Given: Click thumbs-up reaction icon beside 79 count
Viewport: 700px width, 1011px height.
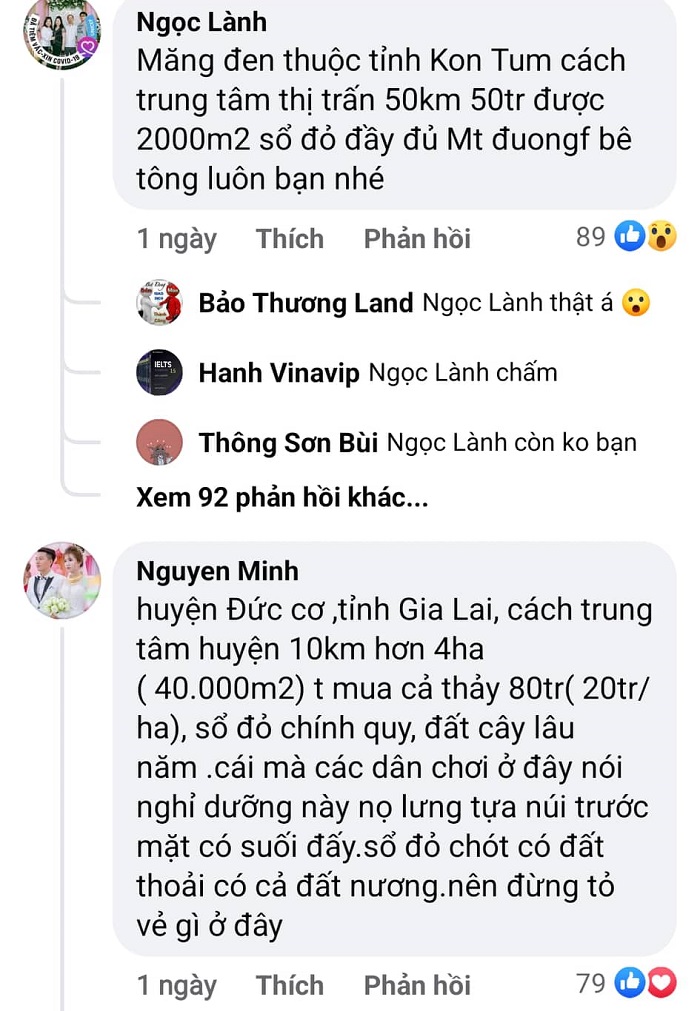Looking at the screenshot, I should (630, 983).
